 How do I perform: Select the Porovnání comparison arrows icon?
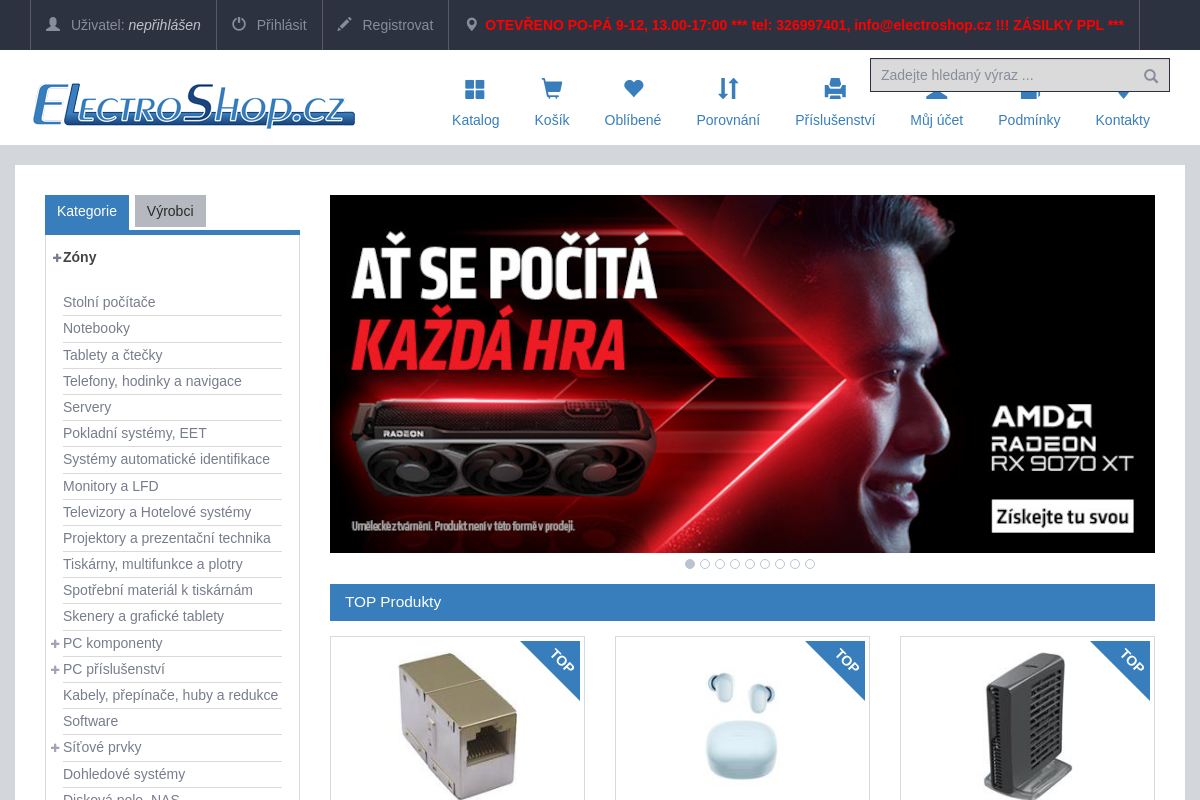point(728,88)
